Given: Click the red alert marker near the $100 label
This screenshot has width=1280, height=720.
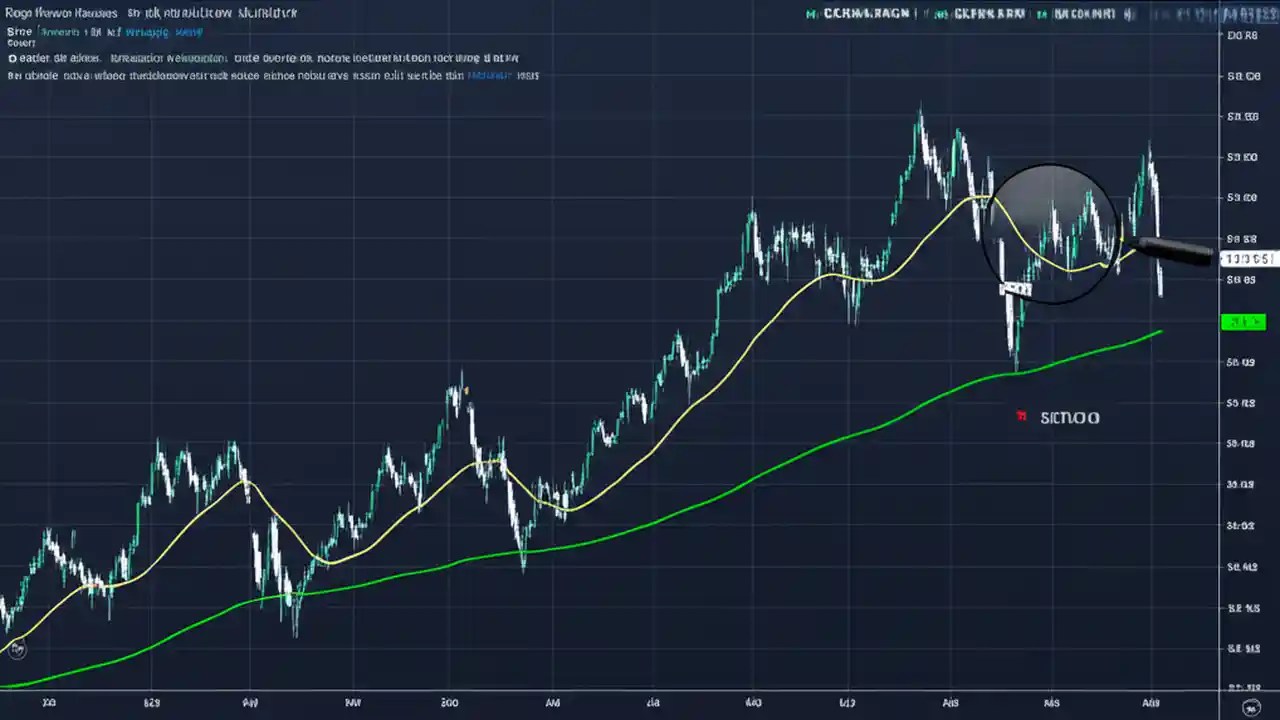Looking at the screenshot, I should point(1021,416).
